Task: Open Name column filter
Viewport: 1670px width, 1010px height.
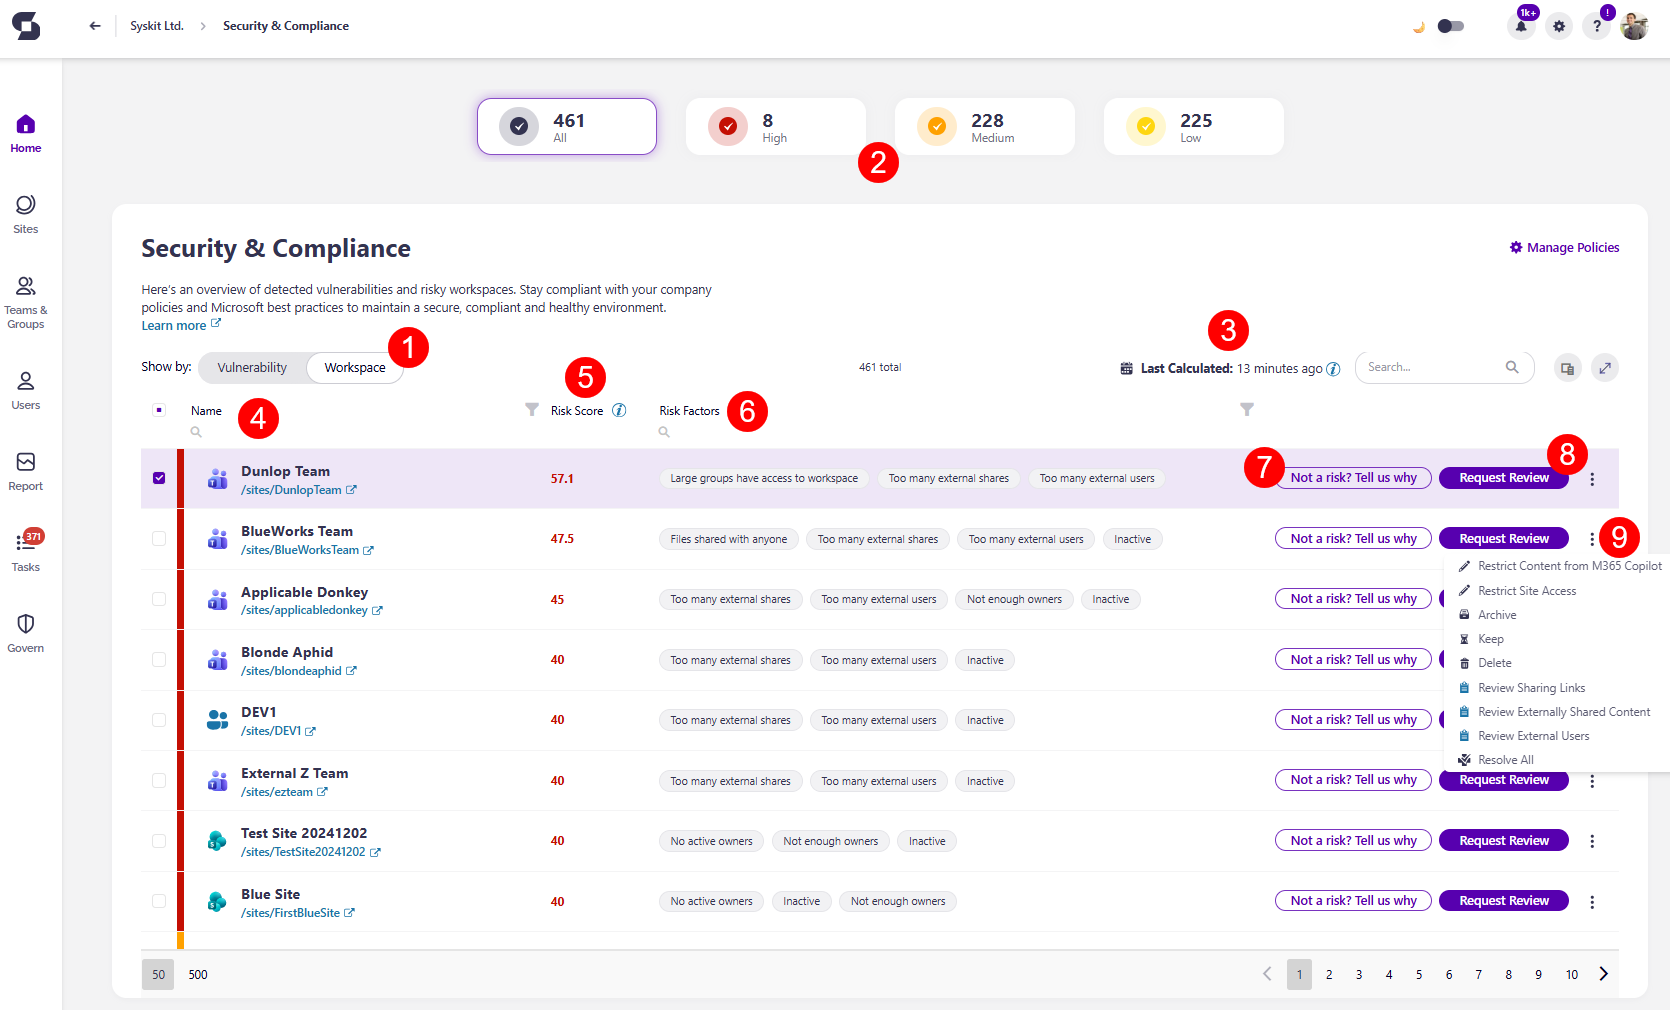Action: pos(532,410)
